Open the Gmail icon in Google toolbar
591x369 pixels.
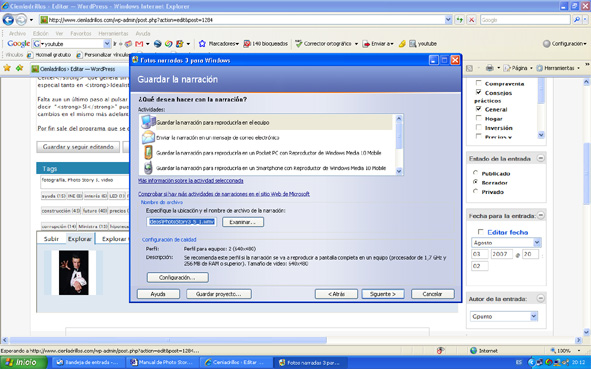pos(139,44)
